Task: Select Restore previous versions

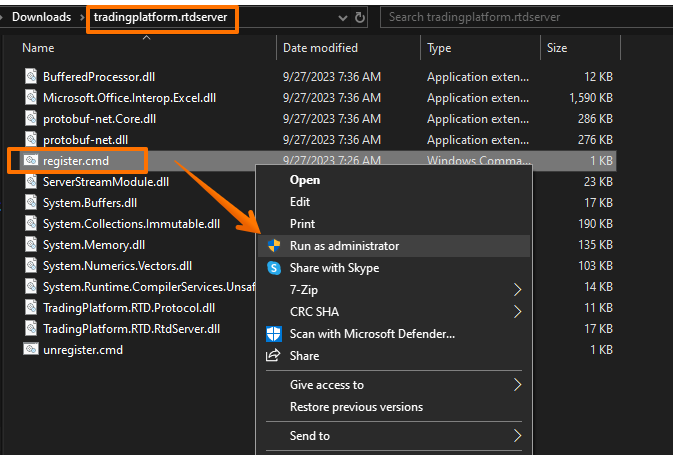Action: [356, 407]
